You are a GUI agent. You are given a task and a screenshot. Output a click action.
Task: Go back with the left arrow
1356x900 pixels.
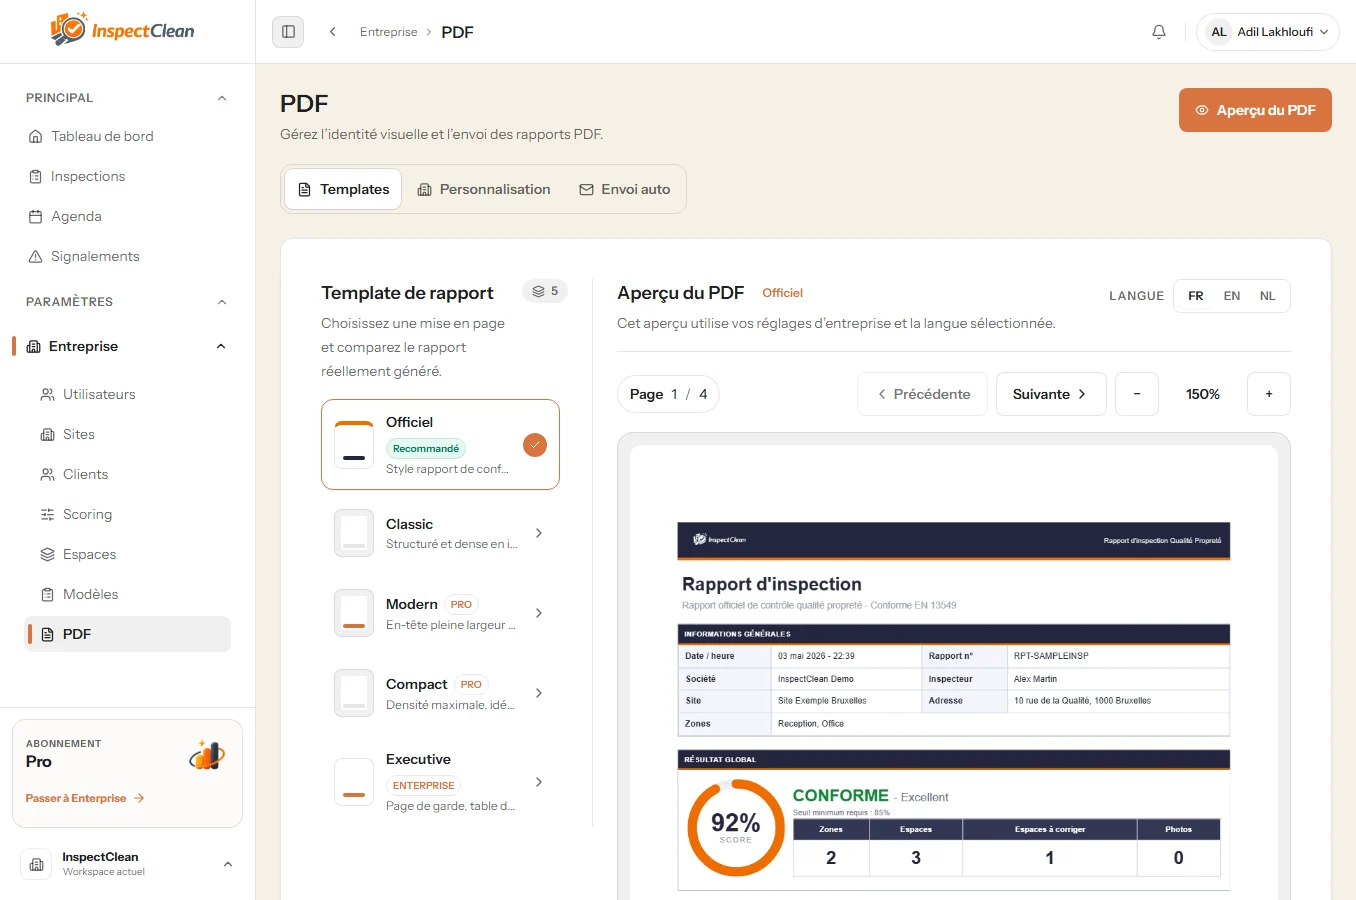333,32
